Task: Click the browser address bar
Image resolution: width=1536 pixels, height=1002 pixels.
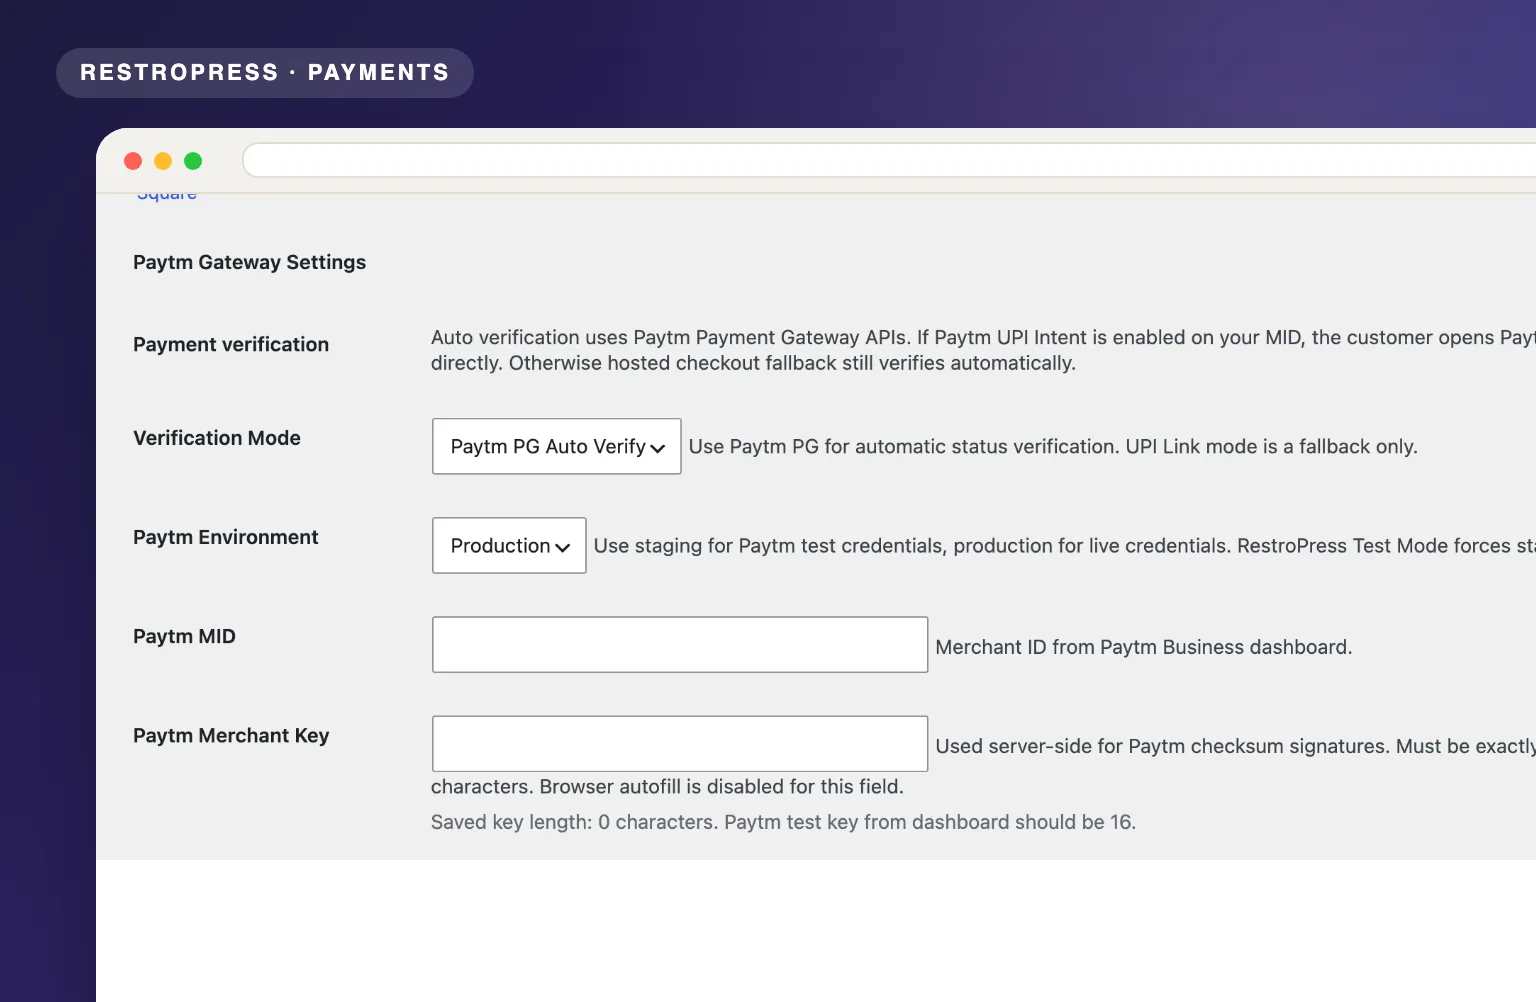Action: (890, 160)
